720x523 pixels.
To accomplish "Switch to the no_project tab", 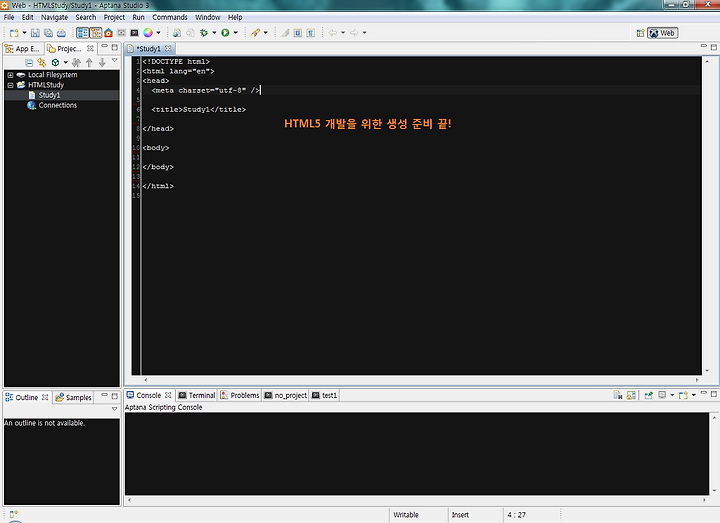I will (x=285, y=395).
